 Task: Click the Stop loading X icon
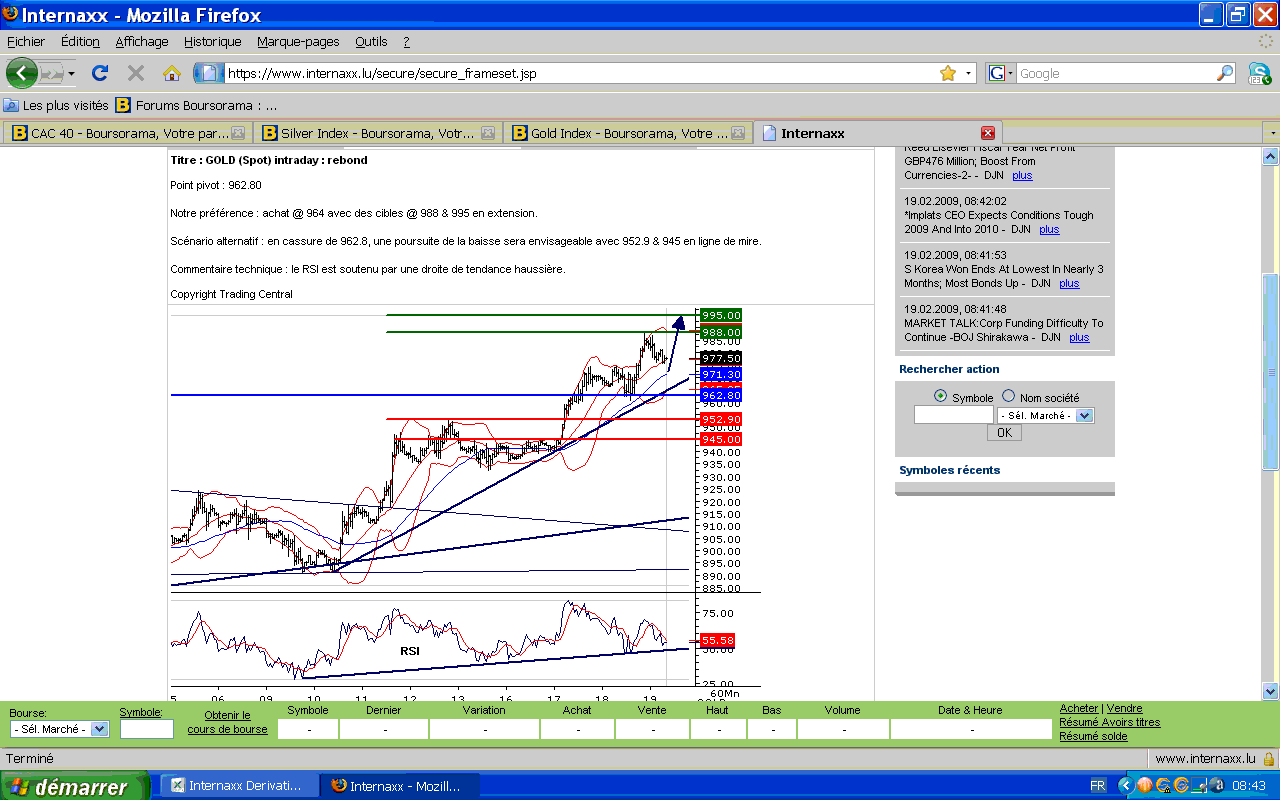click(136, 73)
